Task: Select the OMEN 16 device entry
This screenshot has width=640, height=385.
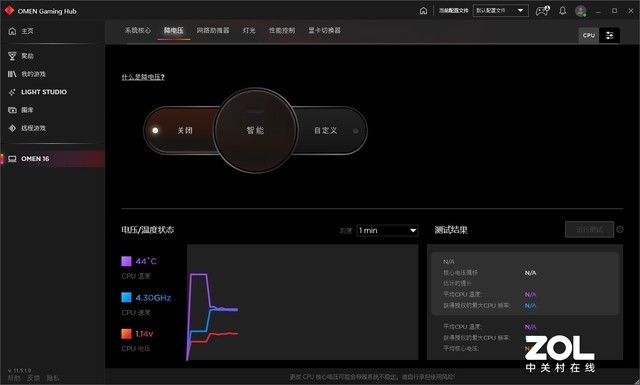Action: tap(53, 159)
